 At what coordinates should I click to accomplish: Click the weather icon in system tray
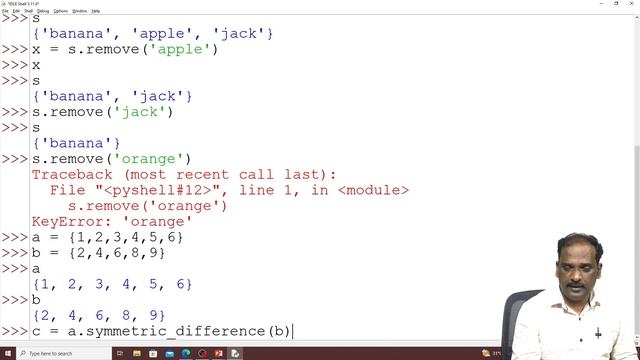[x=486, y=353]
